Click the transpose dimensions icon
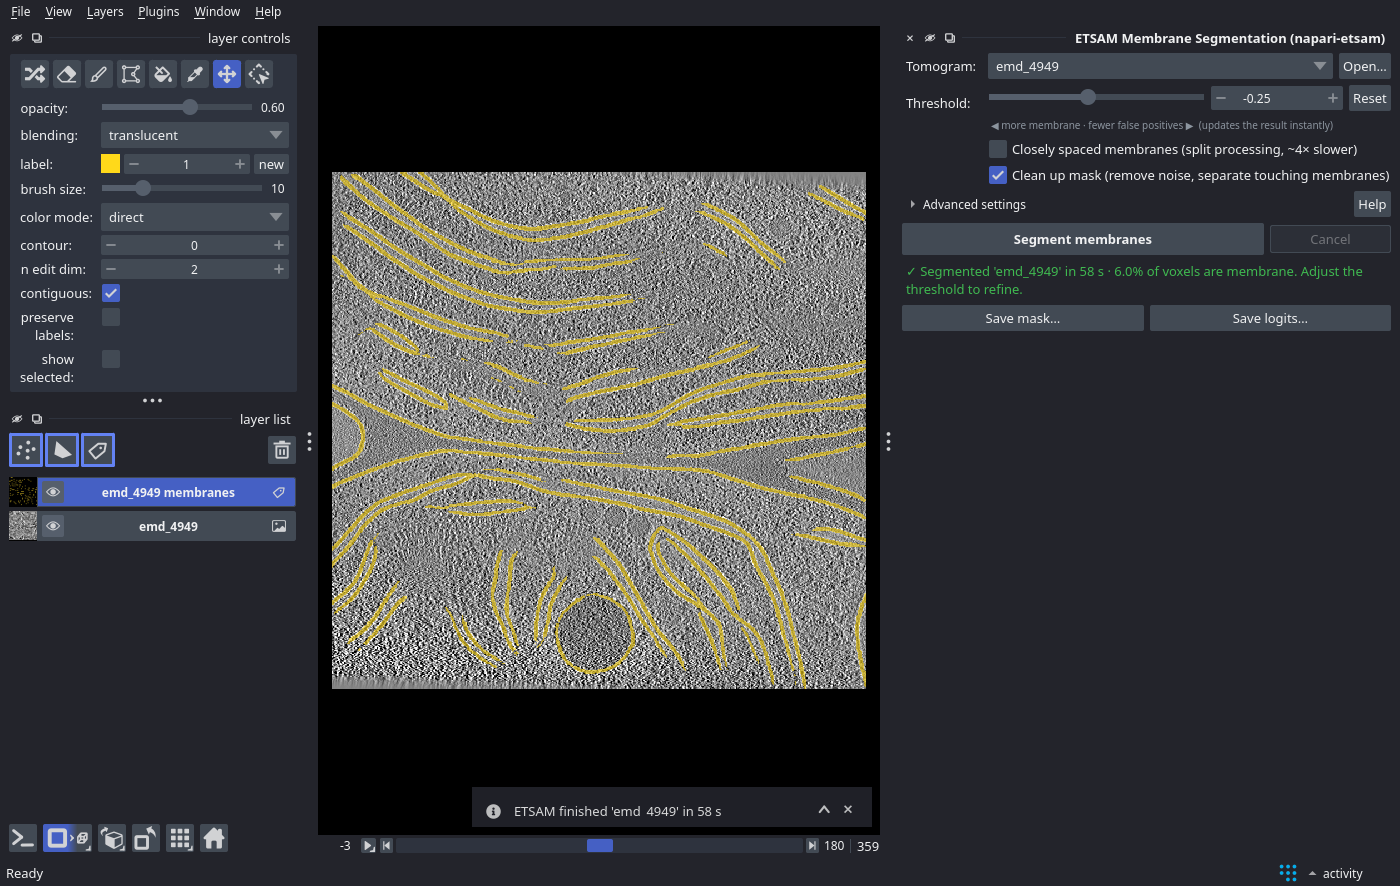The image size is (1400, 886). [145, 838]
